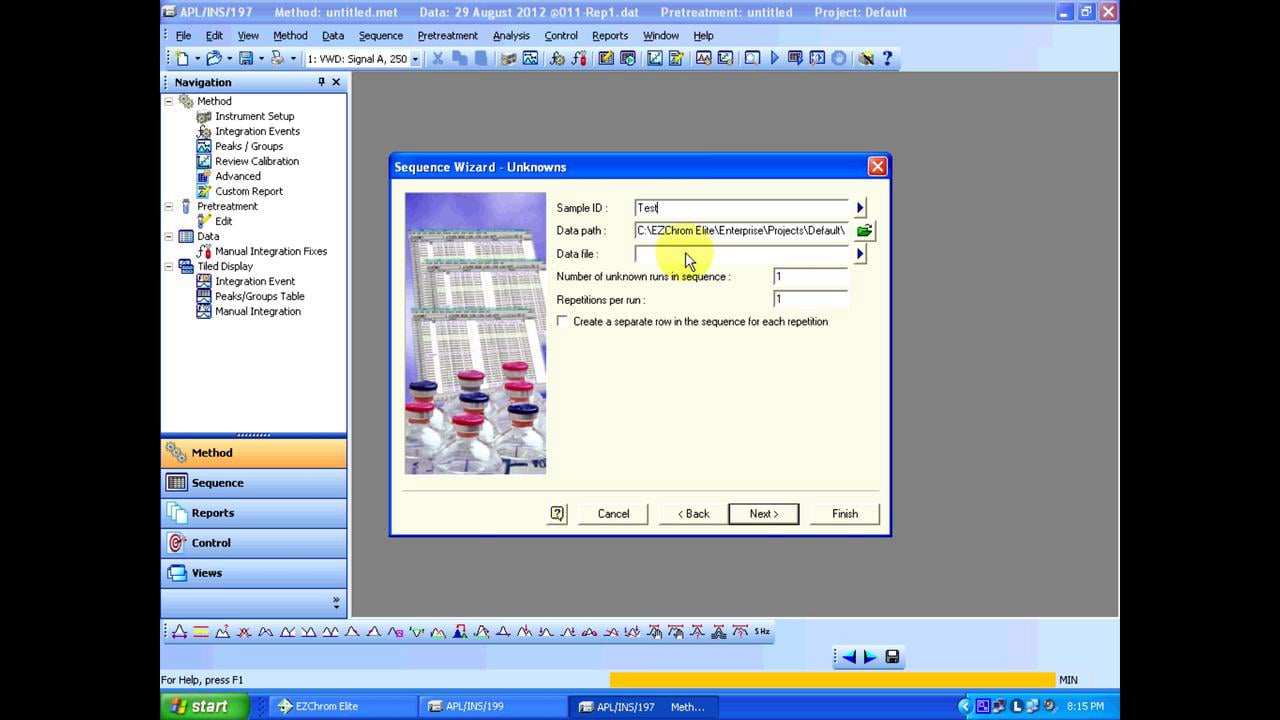Collapse the Tiled Display tree node
Viewport: 1280px width, 720px height.
click(x=169, y=266)
